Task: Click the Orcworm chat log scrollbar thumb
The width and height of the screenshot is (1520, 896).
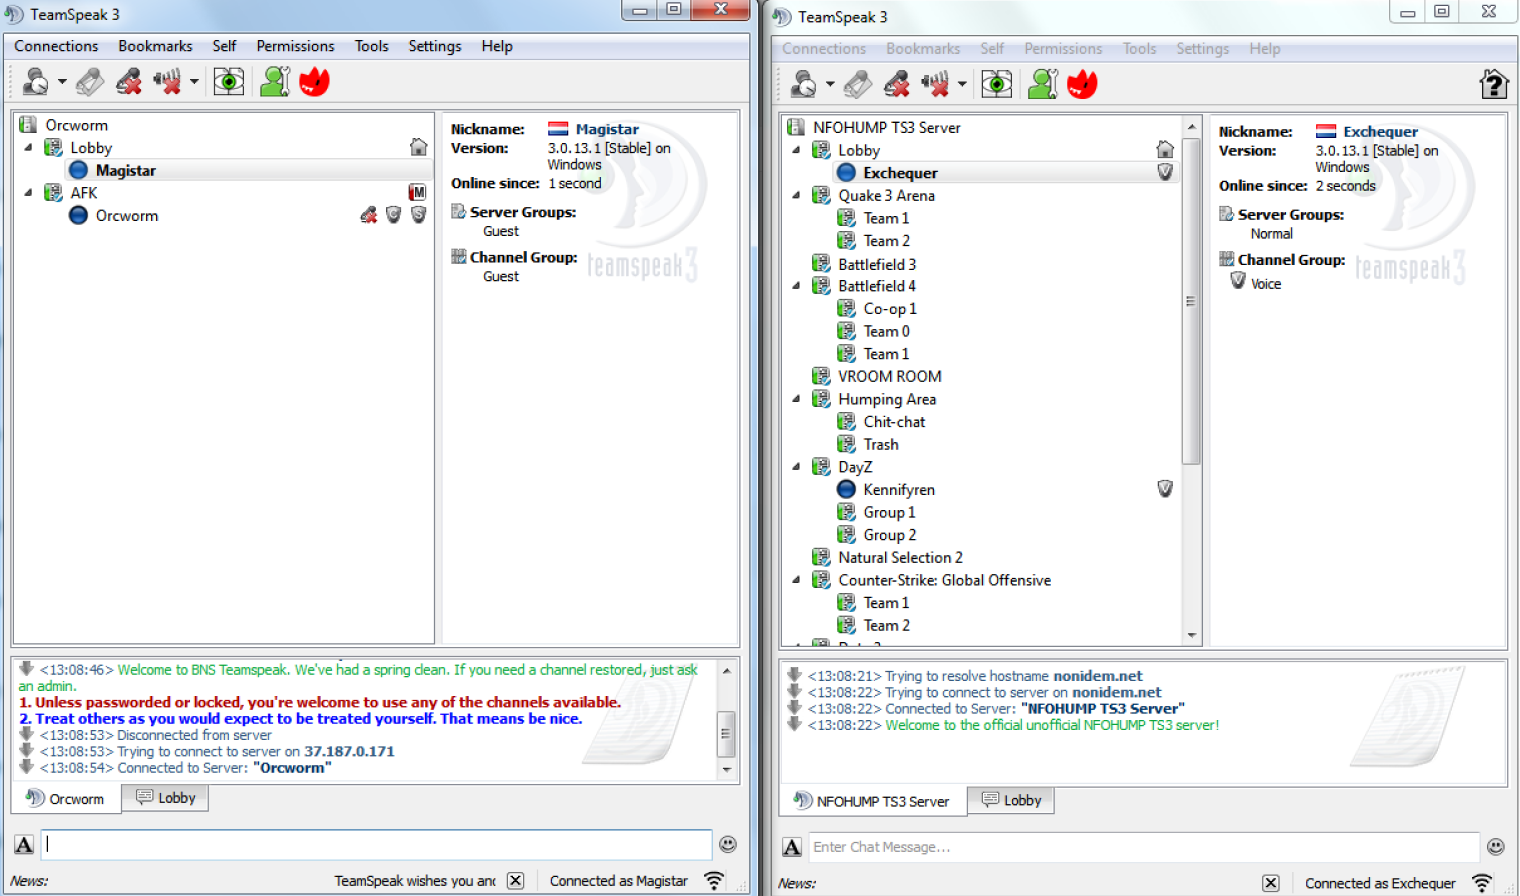Action: [727, 733]
